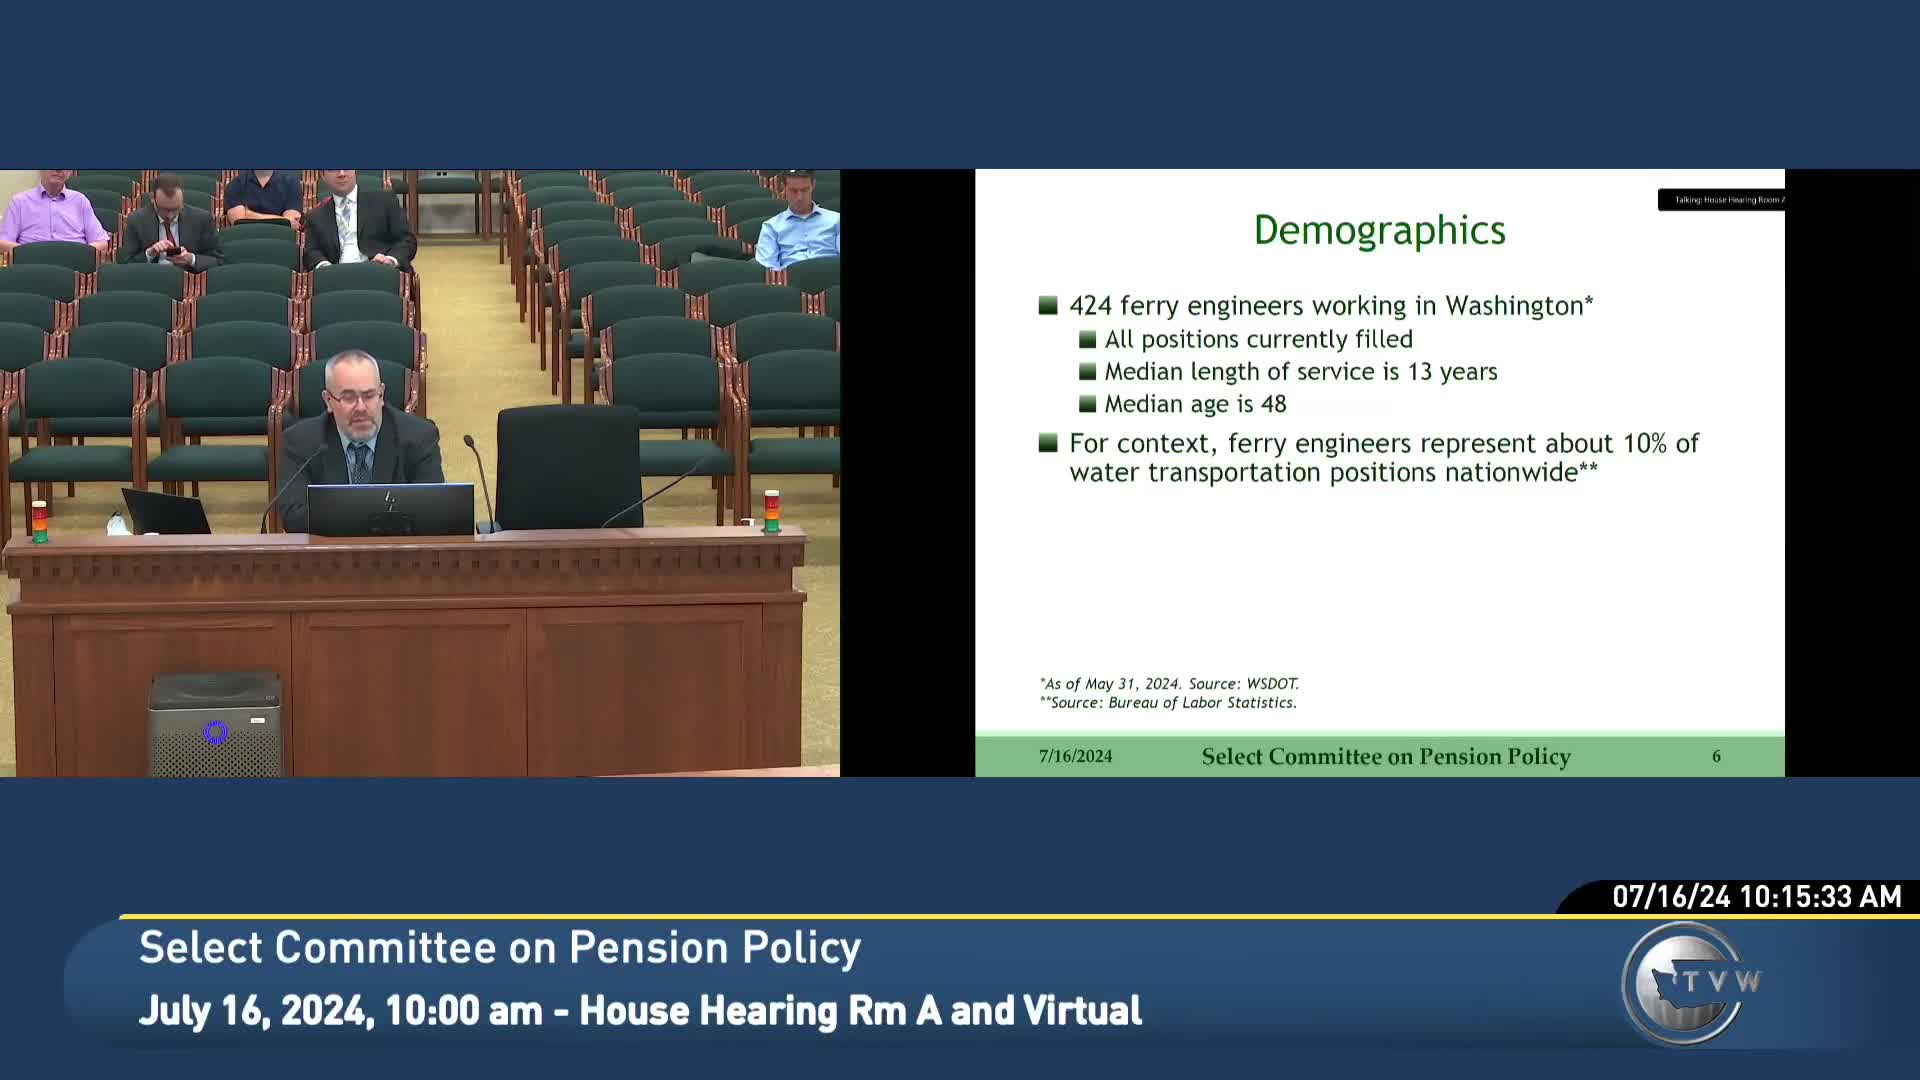Click the right stacked signal light on desk
The height and width of the screenshot is (1080, 1920).
coord(771,511)
